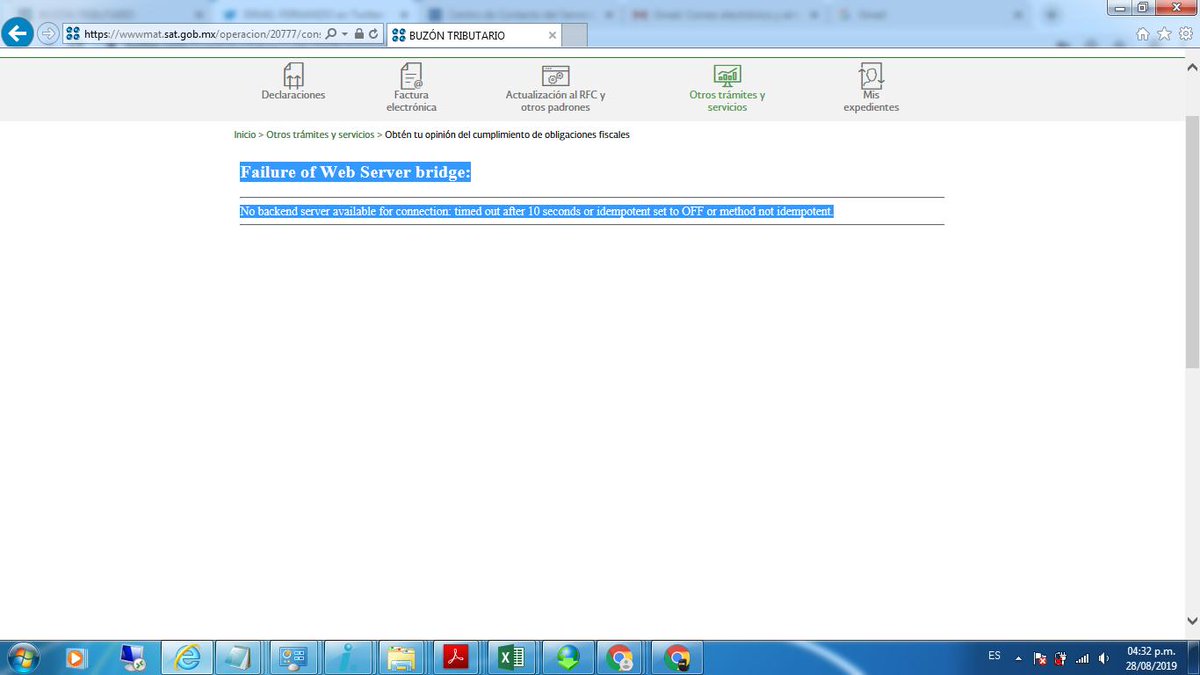Click the Action Center flag tray icon
The height and width of the screenshot is (675, 1200).
(1039, 658)
